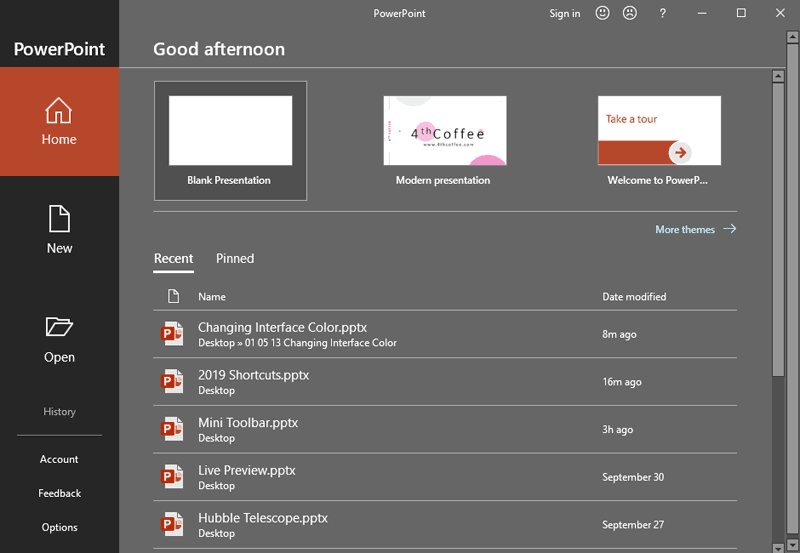Click PowerPoint file icon for Changing Interface Color.pptx

tap(172, 334)
